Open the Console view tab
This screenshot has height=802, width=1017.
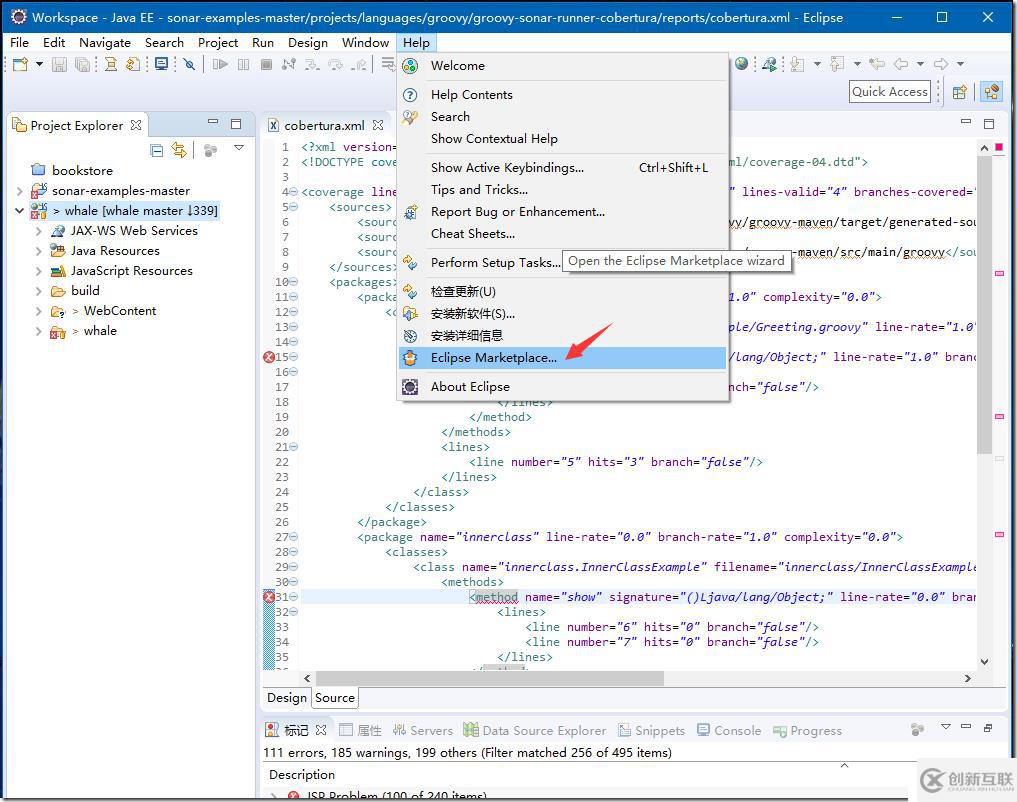(729, 731)
